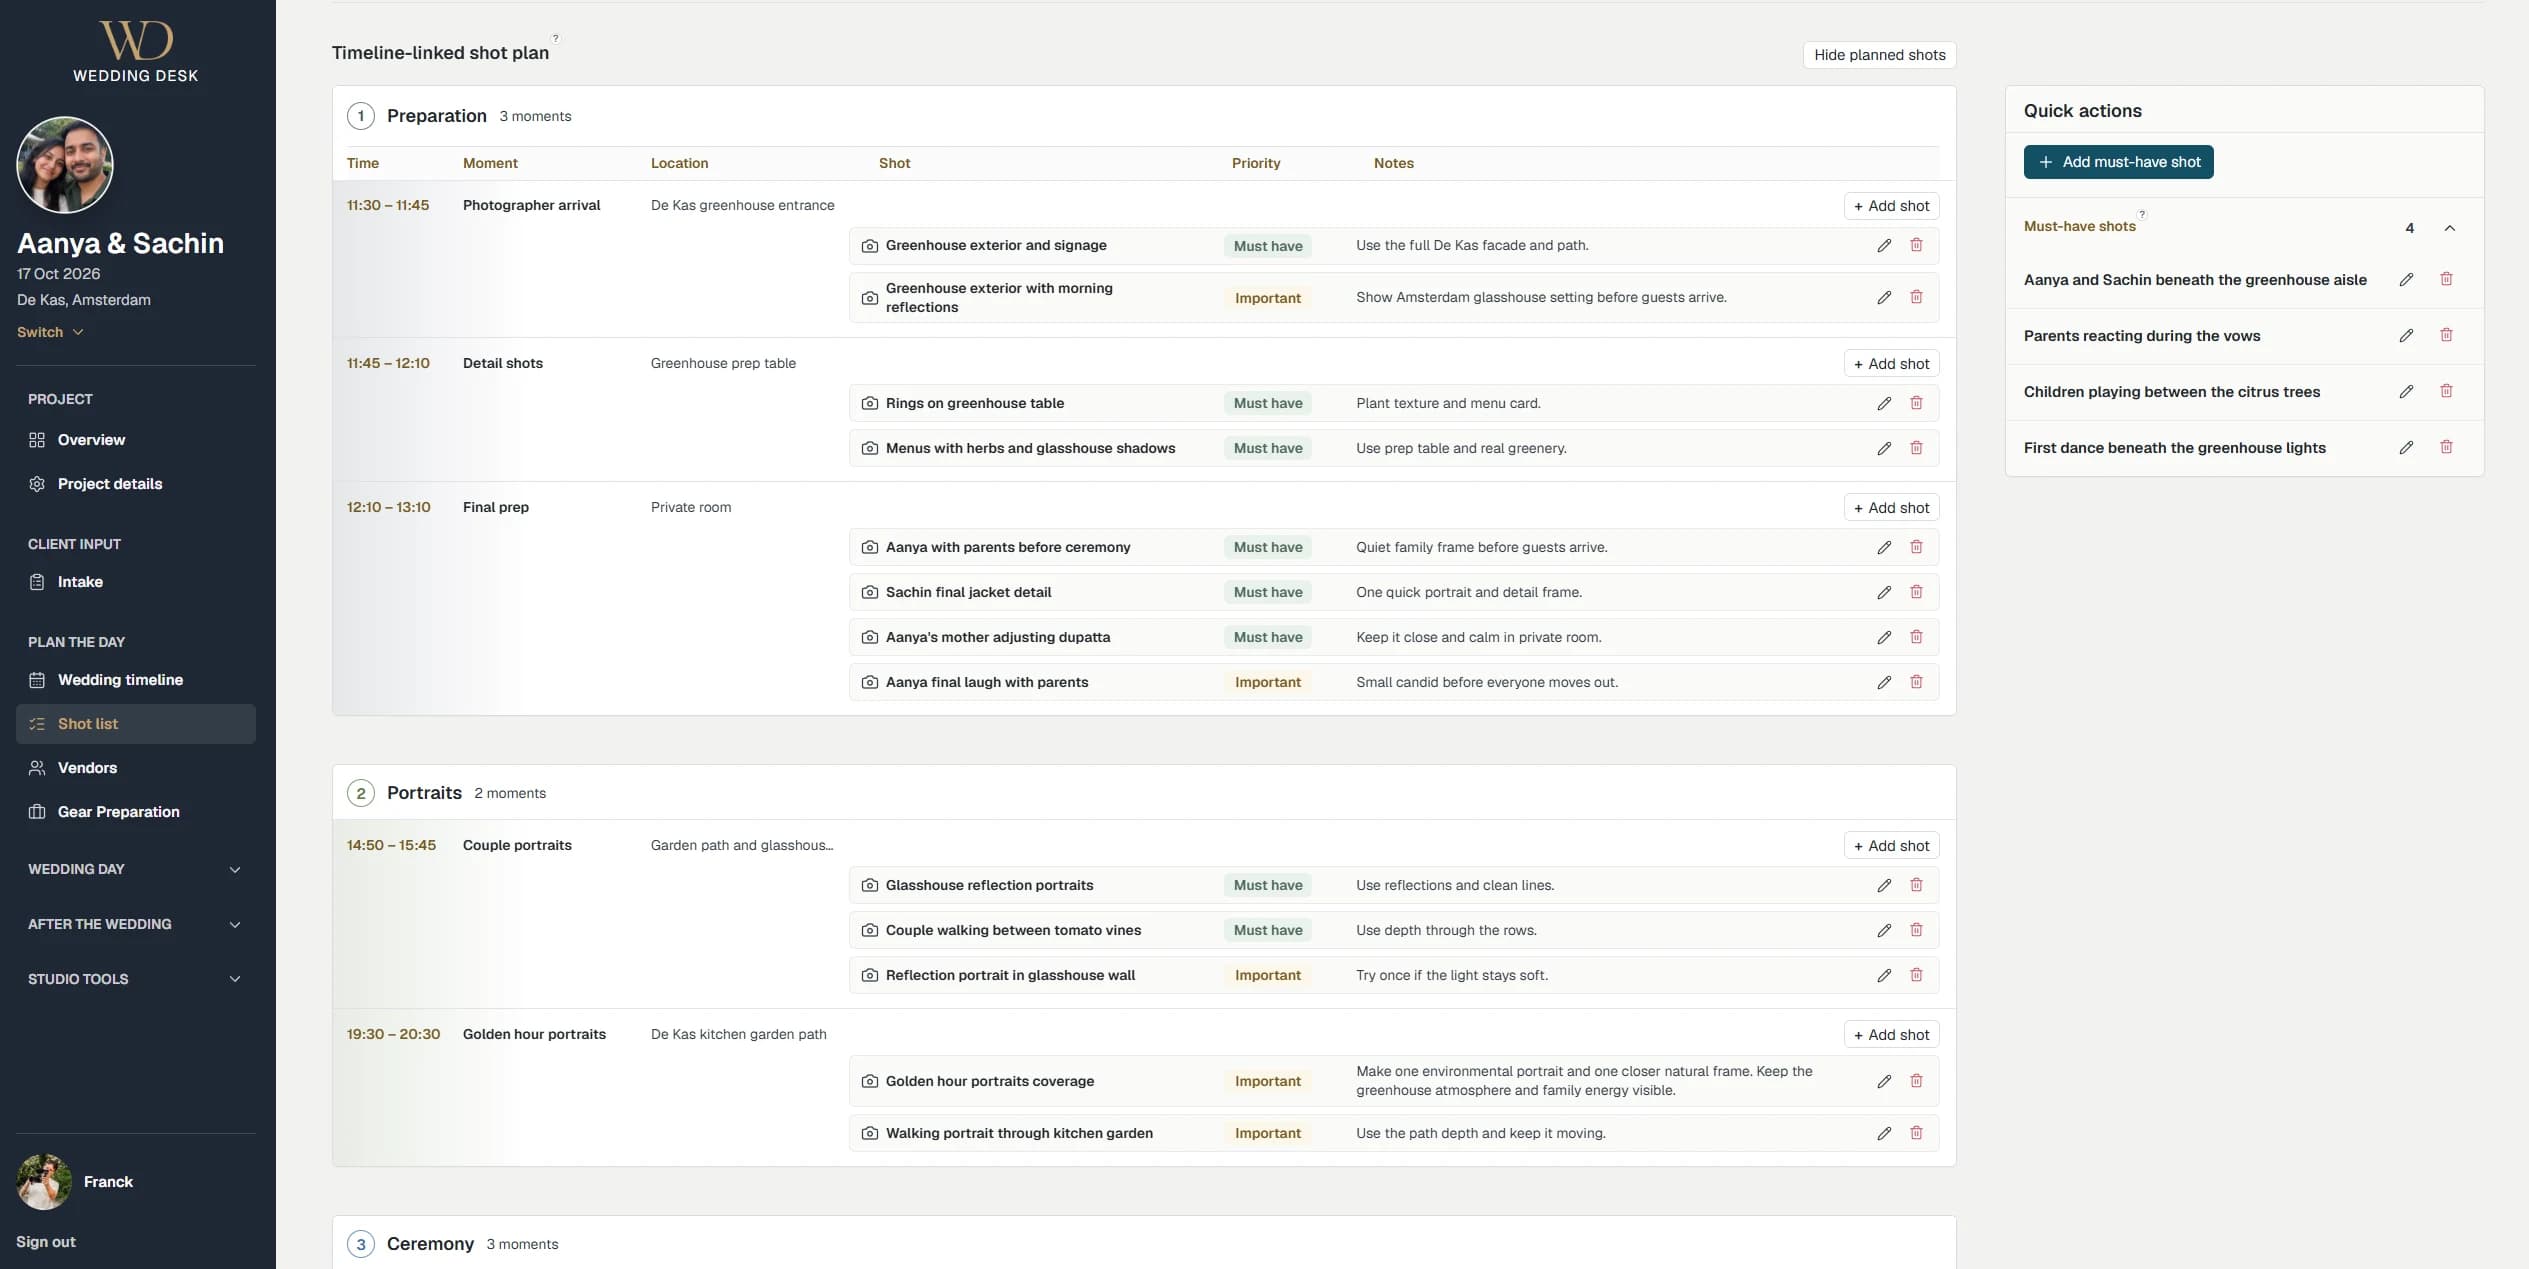Screen dimensions: 2529x1269
Task: Click the help icon beside Must-have shots
Action: coord(2142,214)
